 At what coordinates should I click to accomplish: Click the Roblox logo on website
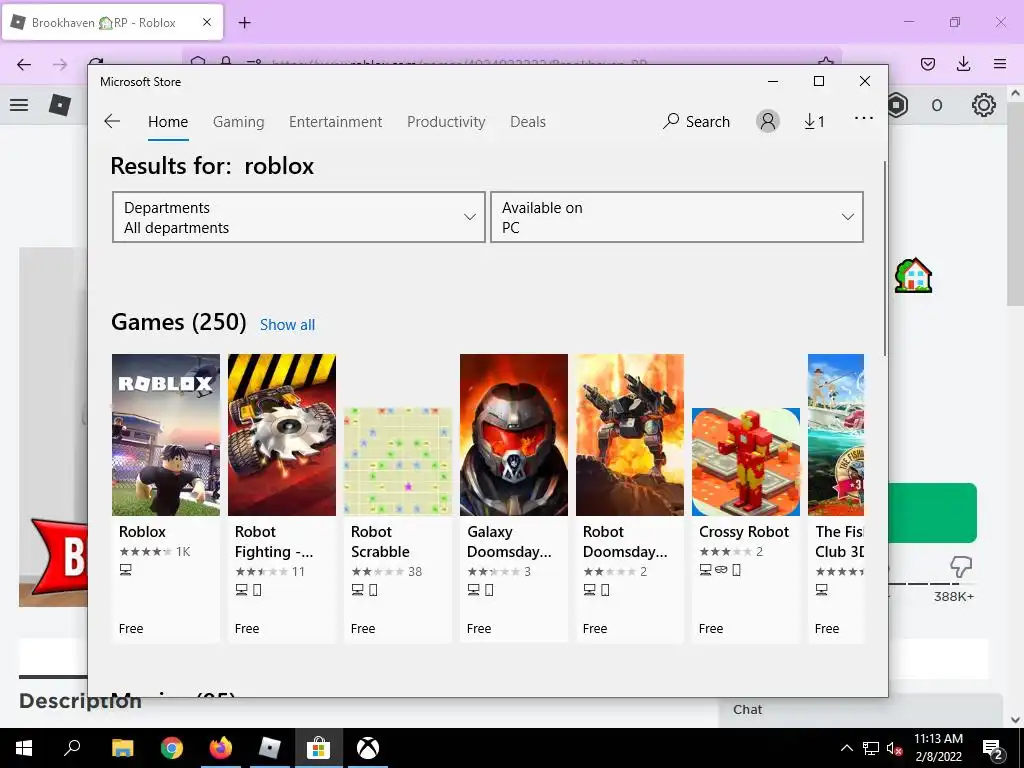click(60, 104)
